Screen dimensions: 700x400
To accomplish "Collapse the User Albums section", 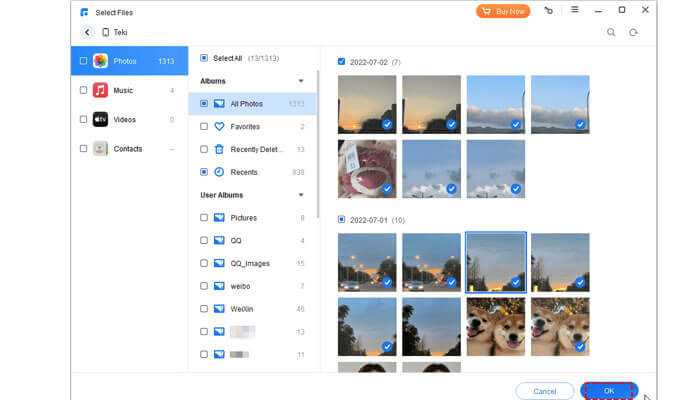I will [301, 195].
